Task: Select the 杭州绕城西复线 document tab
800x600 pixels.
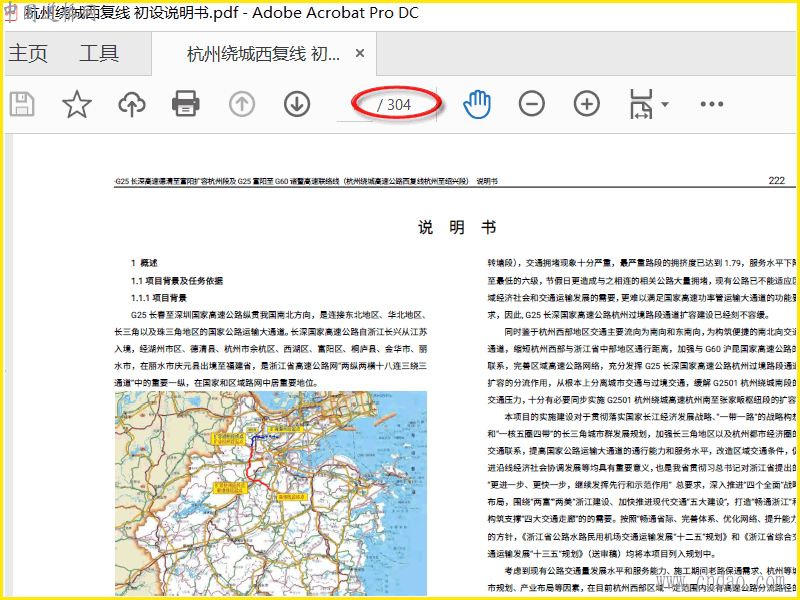Action: click(x=262, y=54)
